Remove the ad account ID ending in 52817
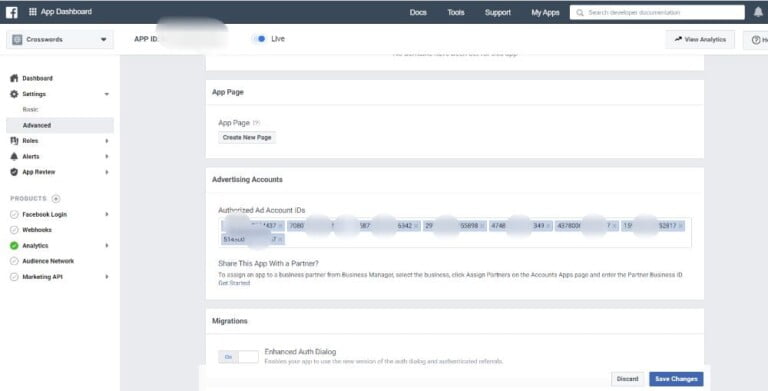Image resolution: width=768 pixels, height=391 pixels. [x=680, y=226]
